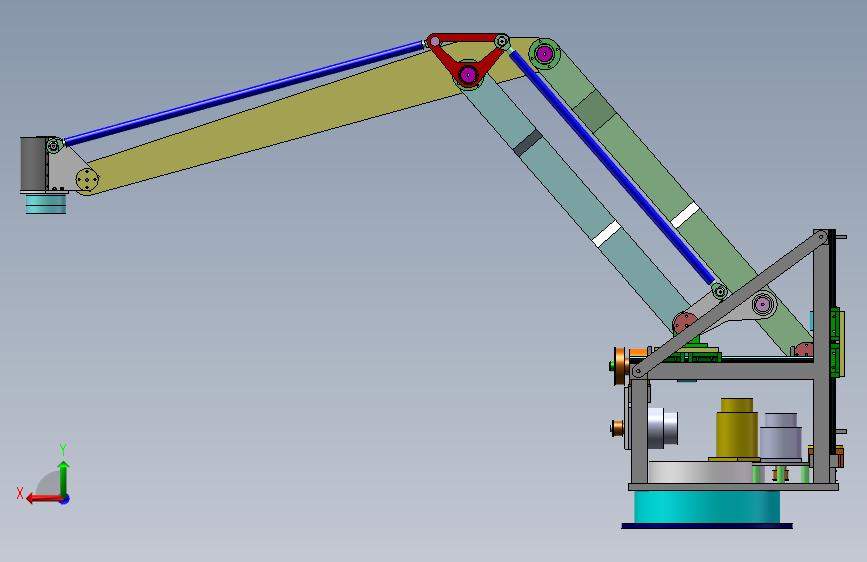Select the large silver disc above the turntable
The width and height of the screenshot is (867, 562).
(700, 472)
